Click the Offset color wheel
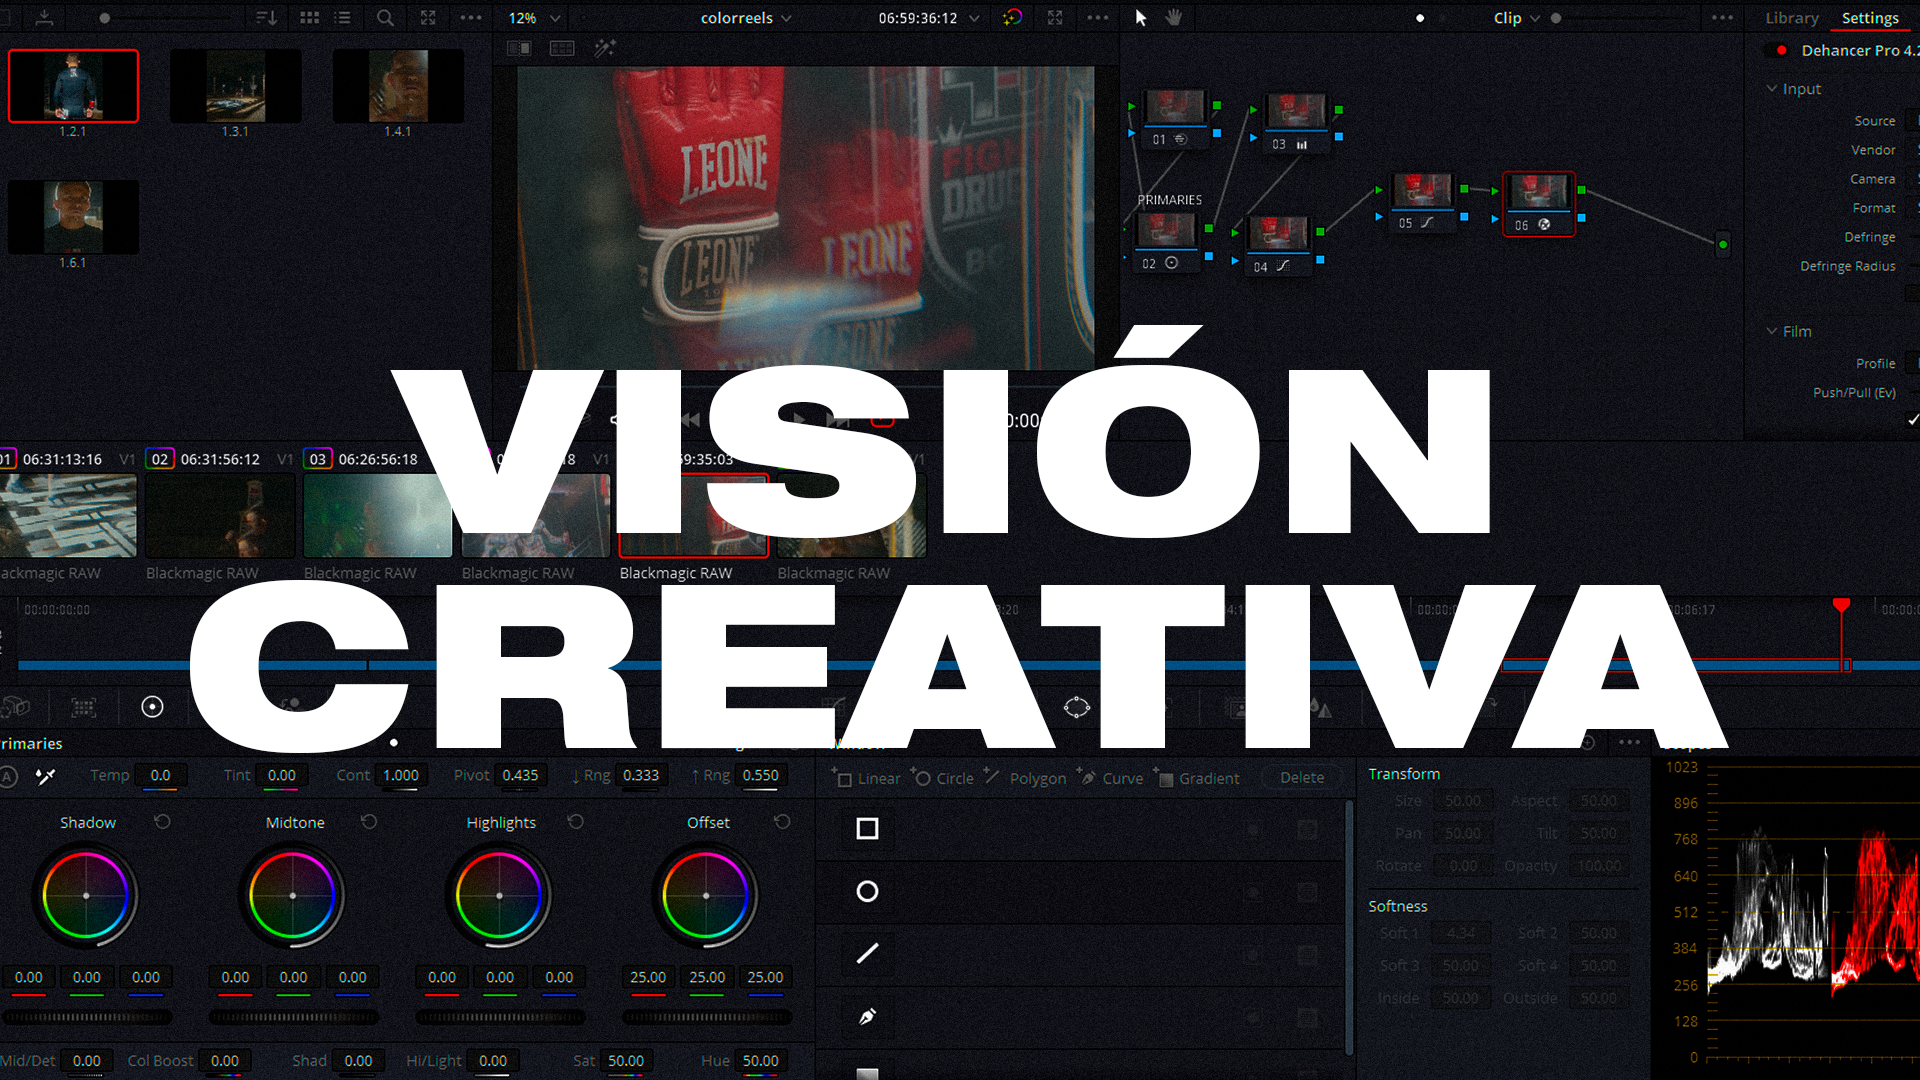 click(706, 895)
